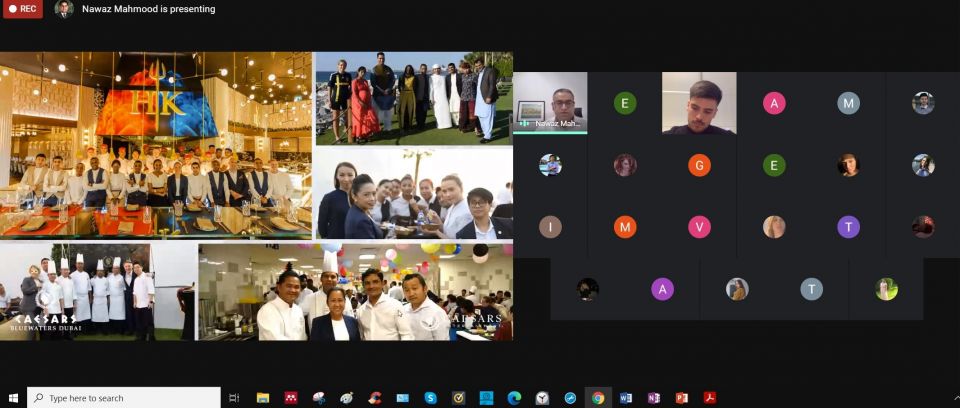Image resolution: width=960 pixels, height=408 pixels.
Task: Click the red REC recording indicator
Action: [22, 9]
